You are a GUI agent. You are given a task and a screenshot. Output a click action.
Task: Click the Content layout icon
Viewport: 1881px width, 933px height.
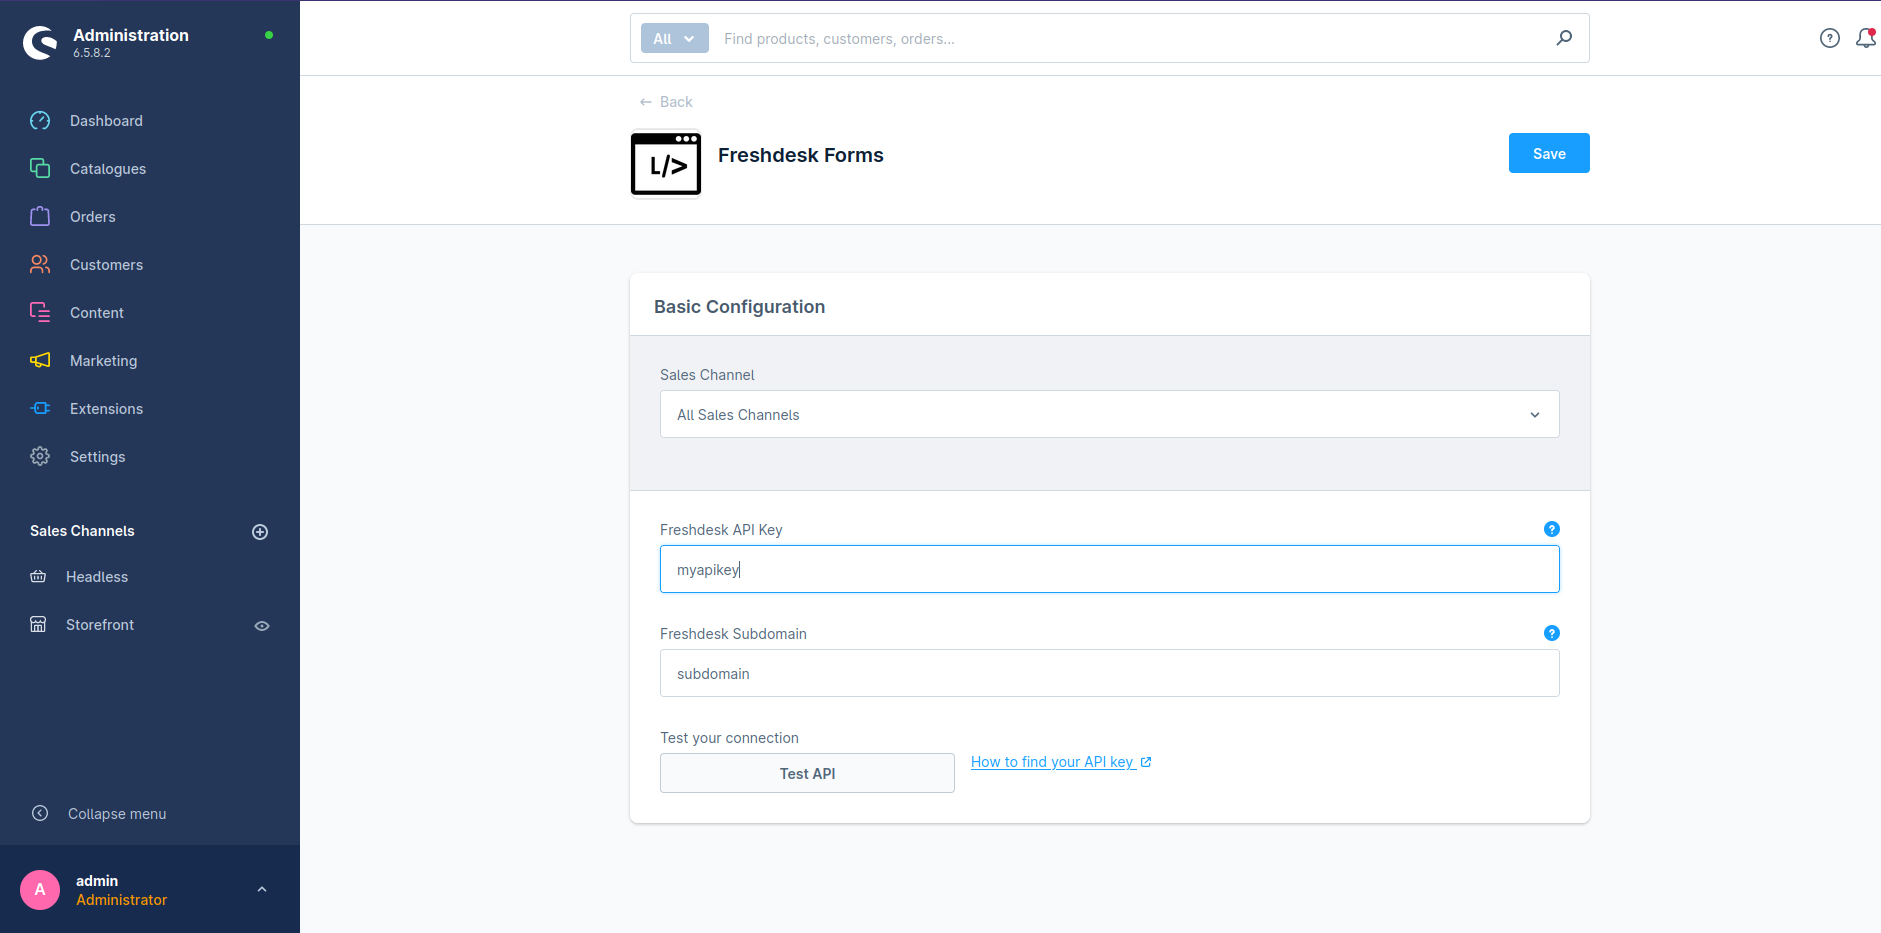coord(40,313)
